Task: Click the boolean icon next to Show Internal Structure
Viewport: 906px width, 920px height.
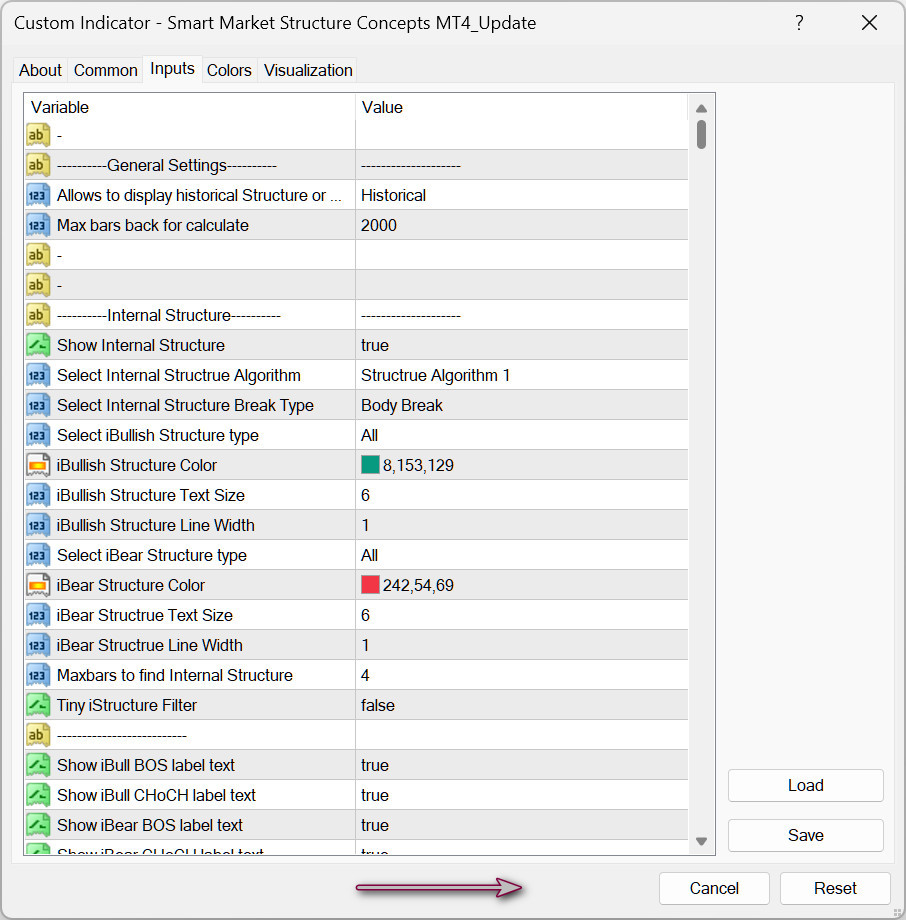Action: click(38, 345)
